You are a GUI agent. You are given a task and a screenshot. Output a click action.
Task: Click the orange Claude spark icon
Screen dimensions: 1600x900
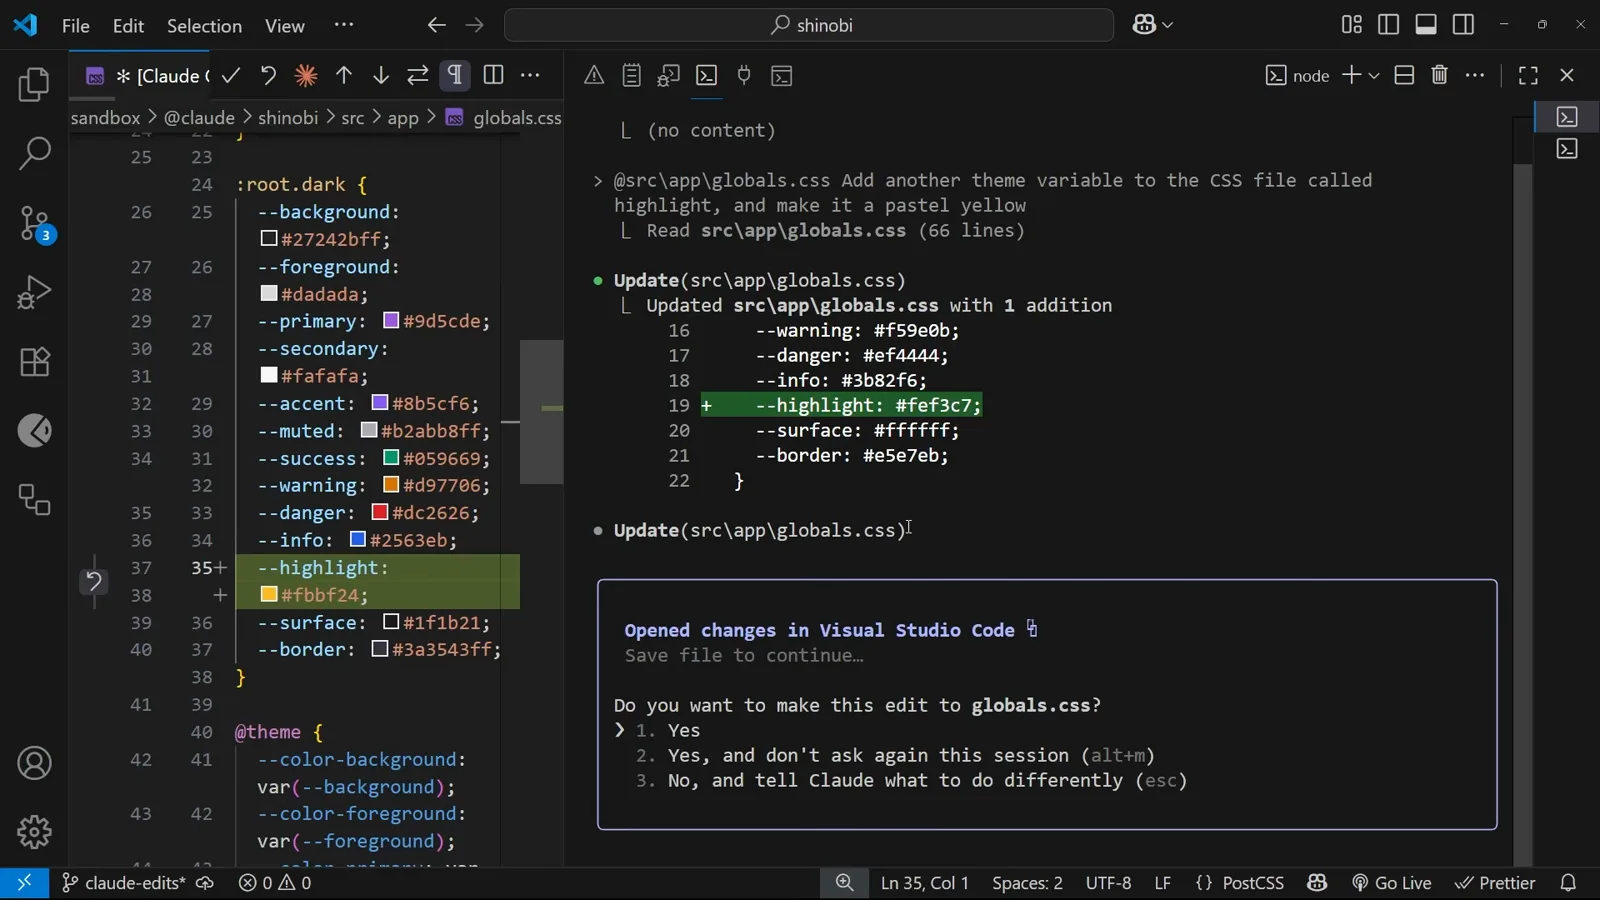(306, 75)
